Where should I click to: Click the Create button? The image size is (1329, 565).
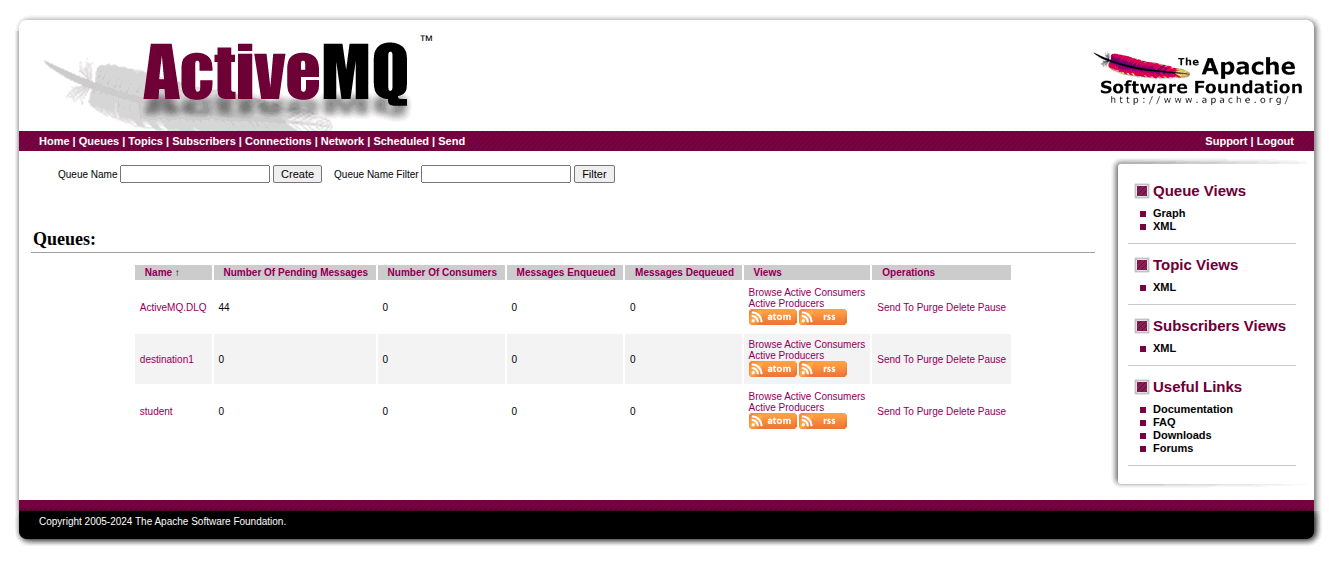[x=297, y=174]
